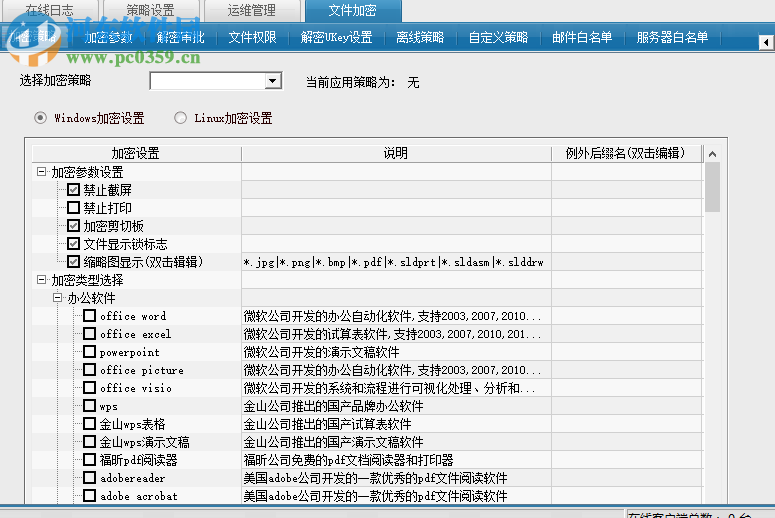This screenshot has width=775, height=518.
Task: Open the 自定义策略 sub-tab
Action: (498, 37)
